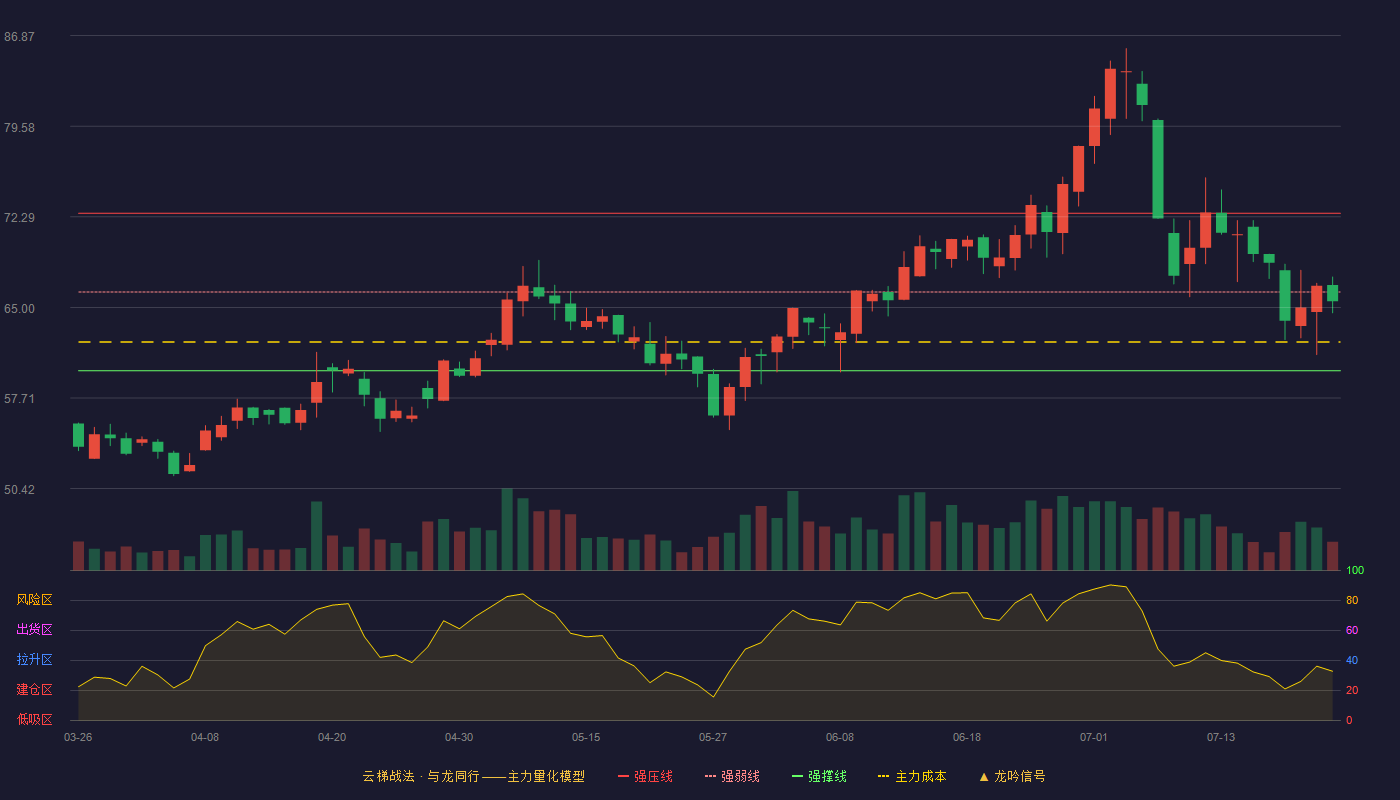Click the 07-01 date label
The height and width of the screenshot is (800, 1400).
(x=1094, y=737)
